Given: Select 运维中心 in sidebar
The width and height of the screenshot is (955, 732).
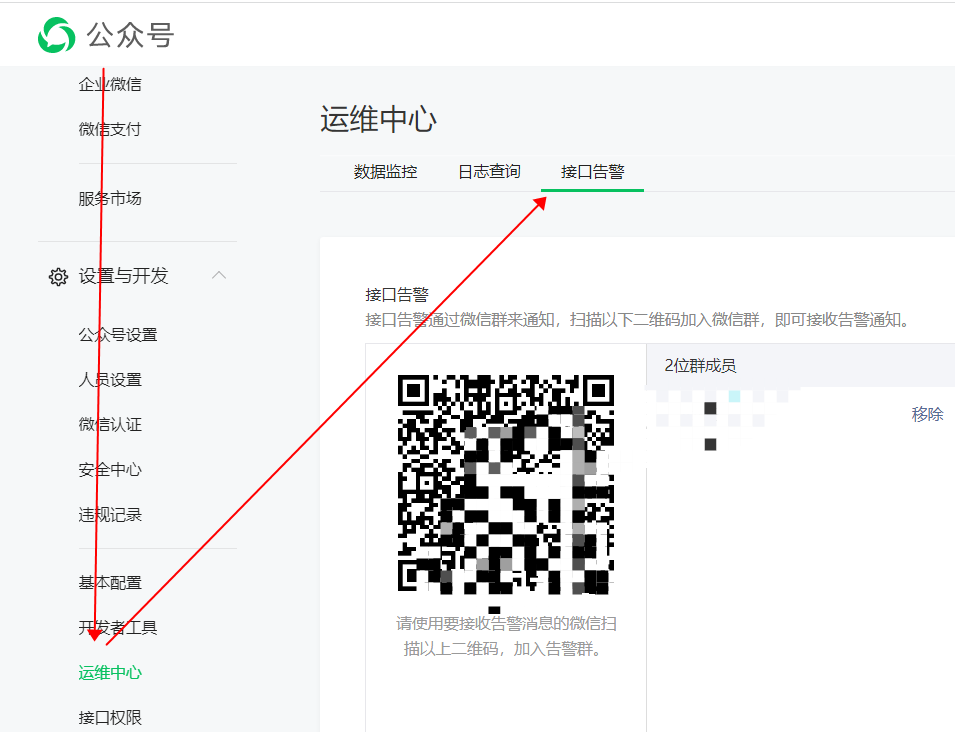Looking at the screenshot, I should [110, 672].
